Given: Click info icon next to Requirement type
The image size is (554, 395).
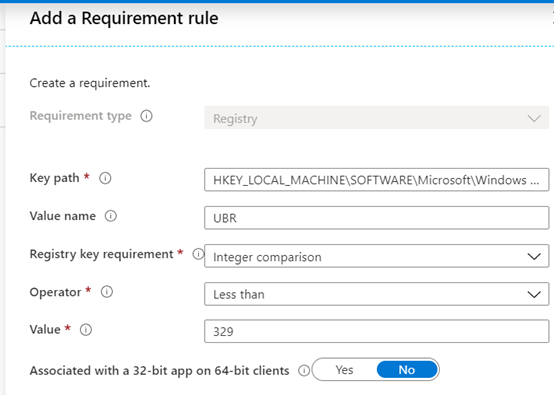Looking at the screenshot, I should click(x=146, y=116).
